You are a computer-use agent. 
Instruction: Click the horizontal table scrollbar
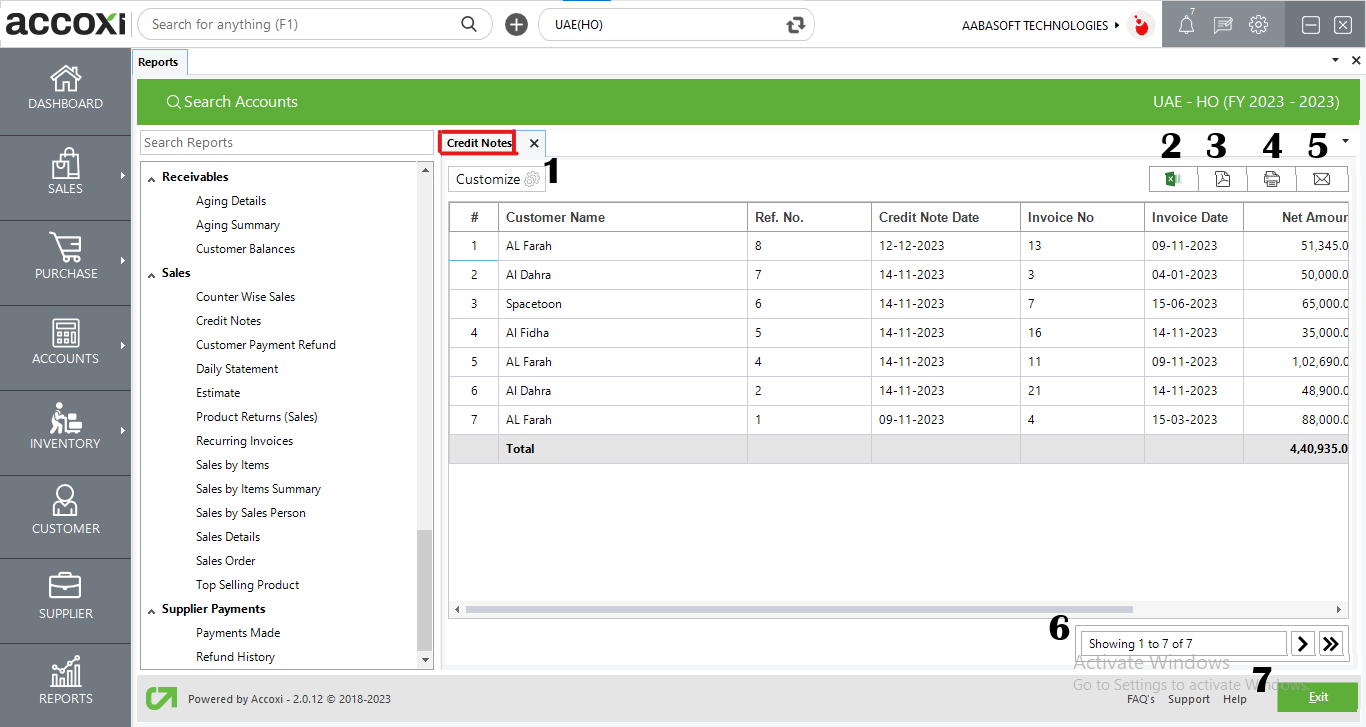pos(798,609)
